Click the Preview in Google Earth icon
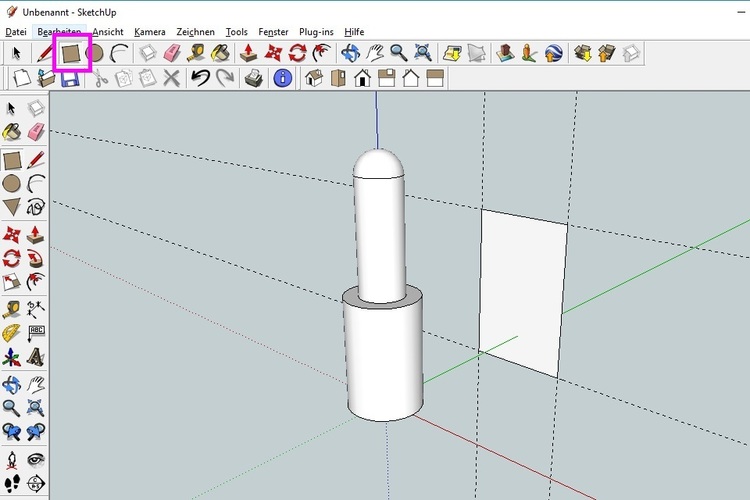The width and height of the screenshot is (750, 500). tap(553, 53)
